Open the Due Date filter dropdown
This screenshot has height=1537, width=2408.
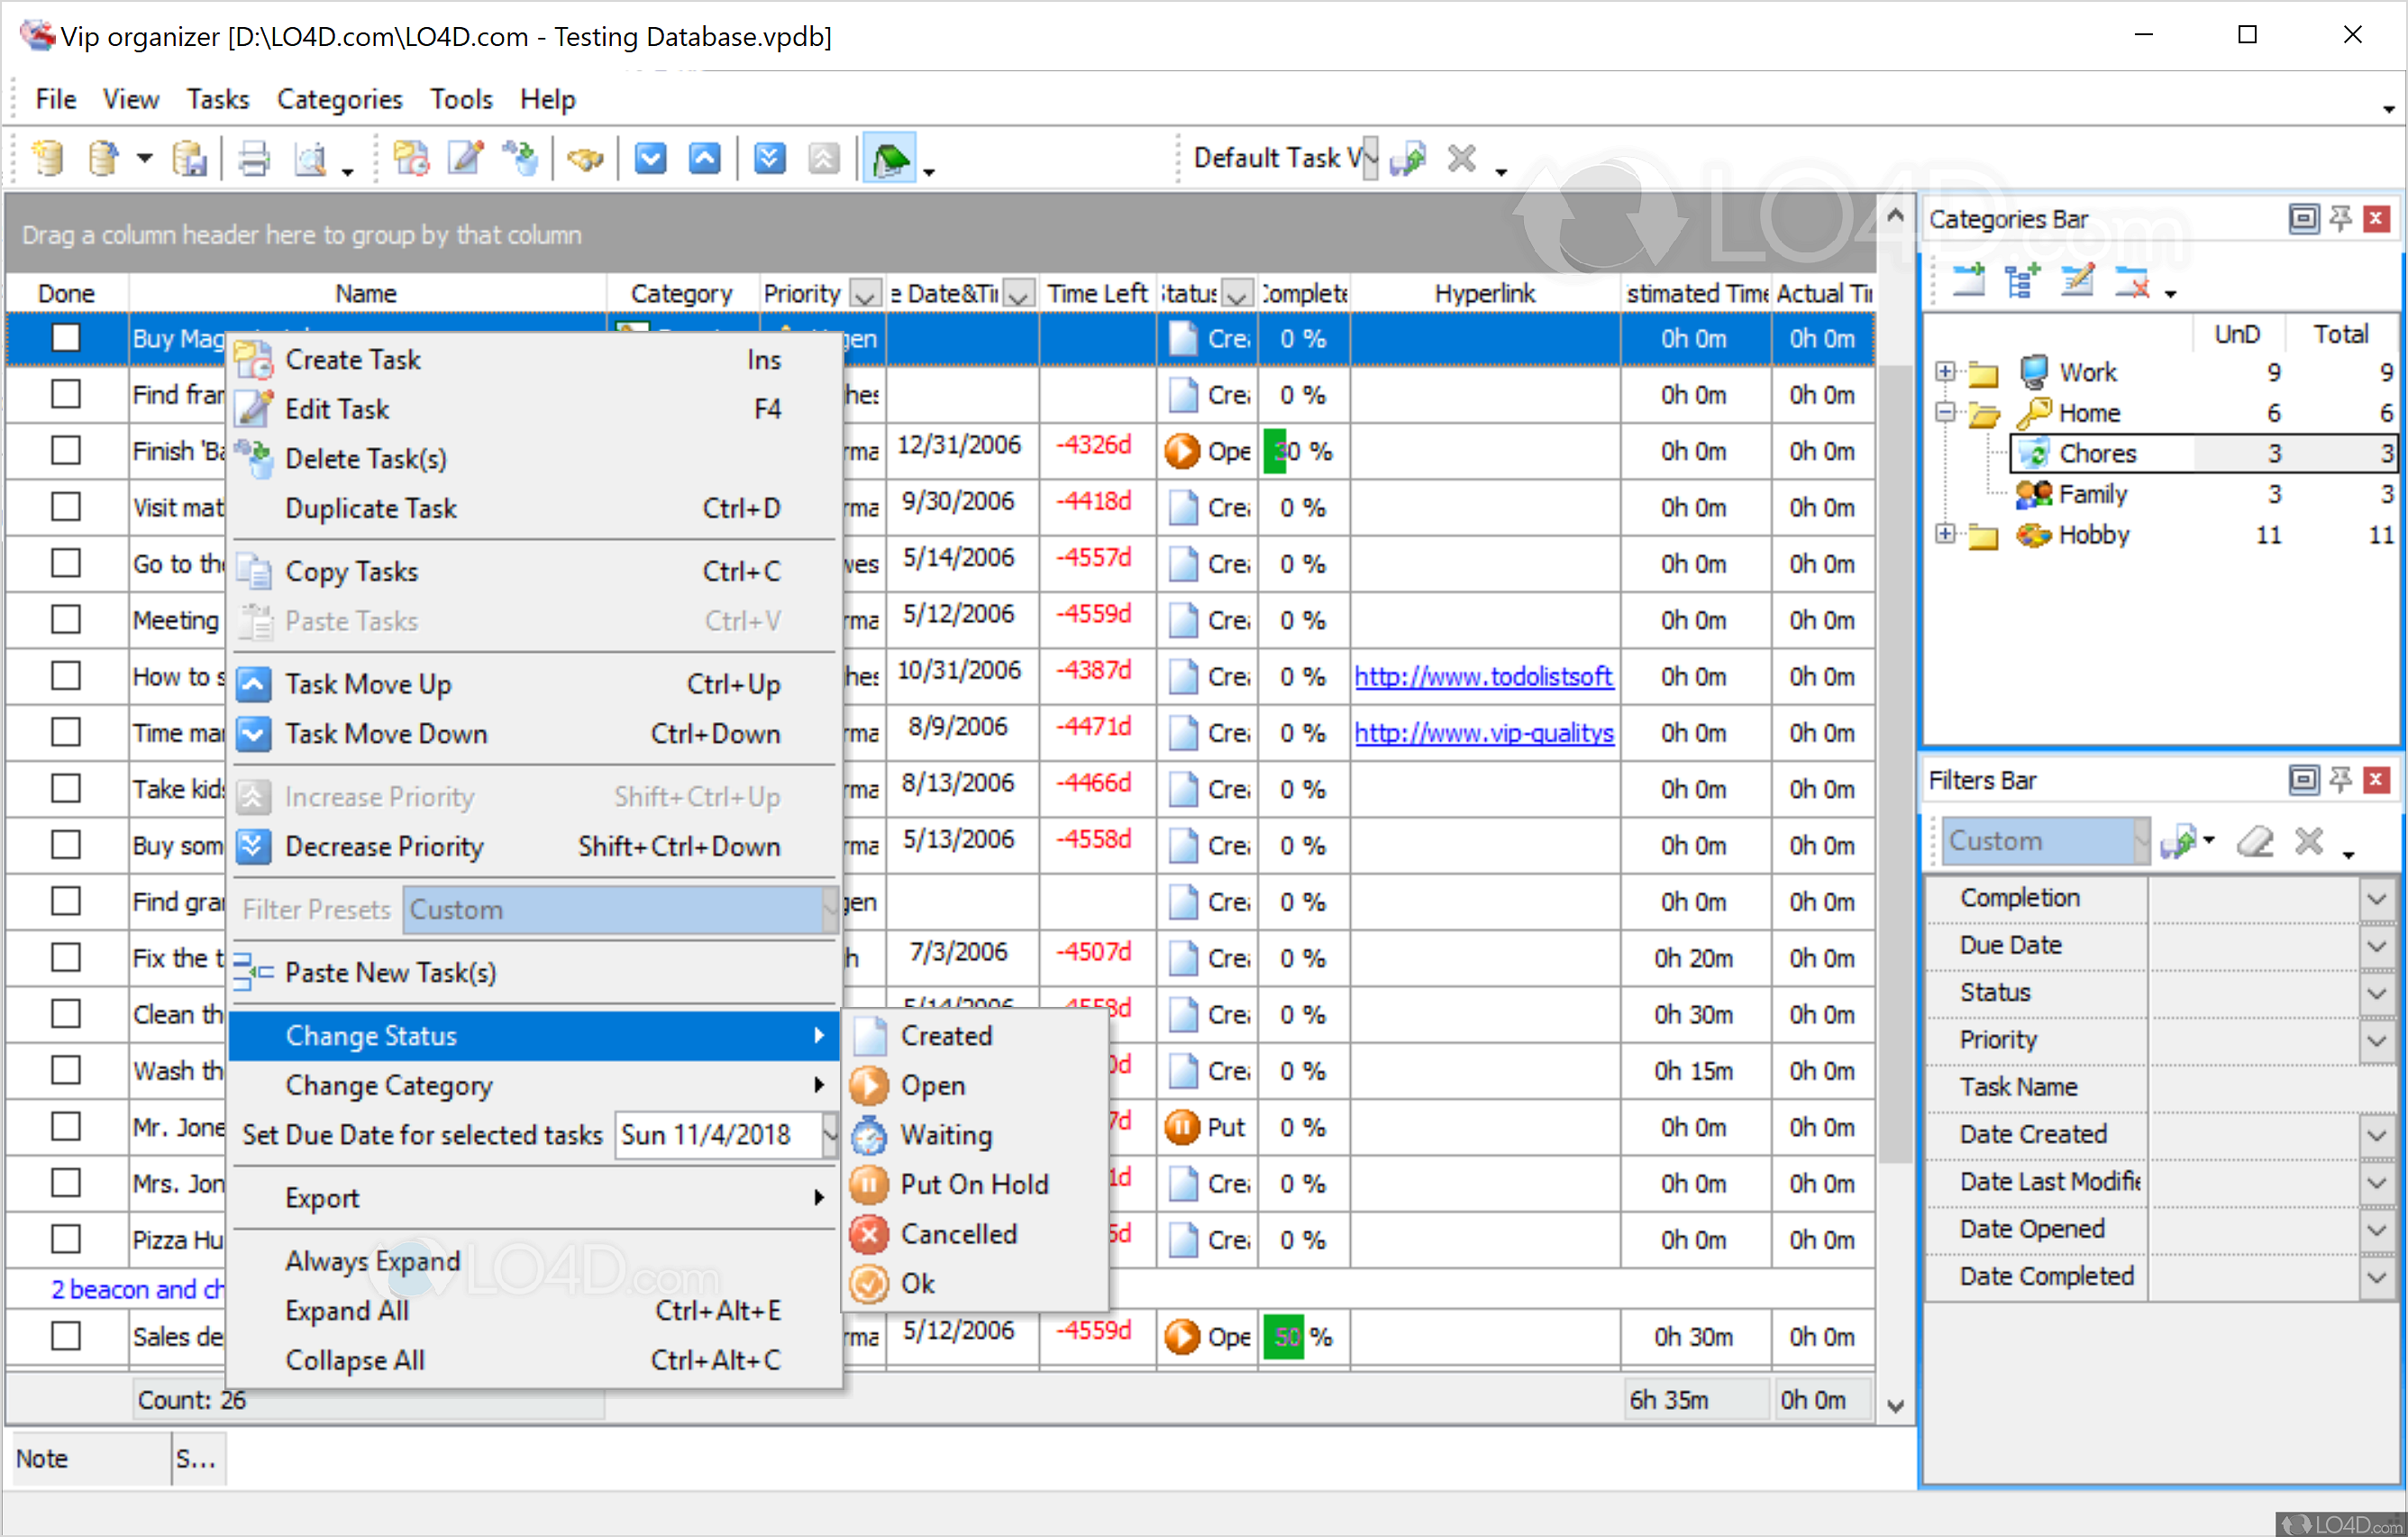pos(2377,945)
